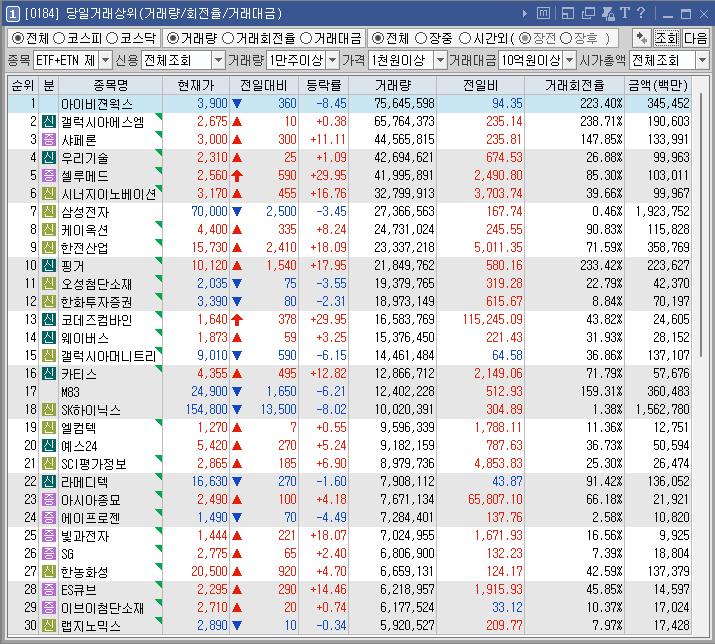Click the numbered 1 icon in title bar

(12, 14)
